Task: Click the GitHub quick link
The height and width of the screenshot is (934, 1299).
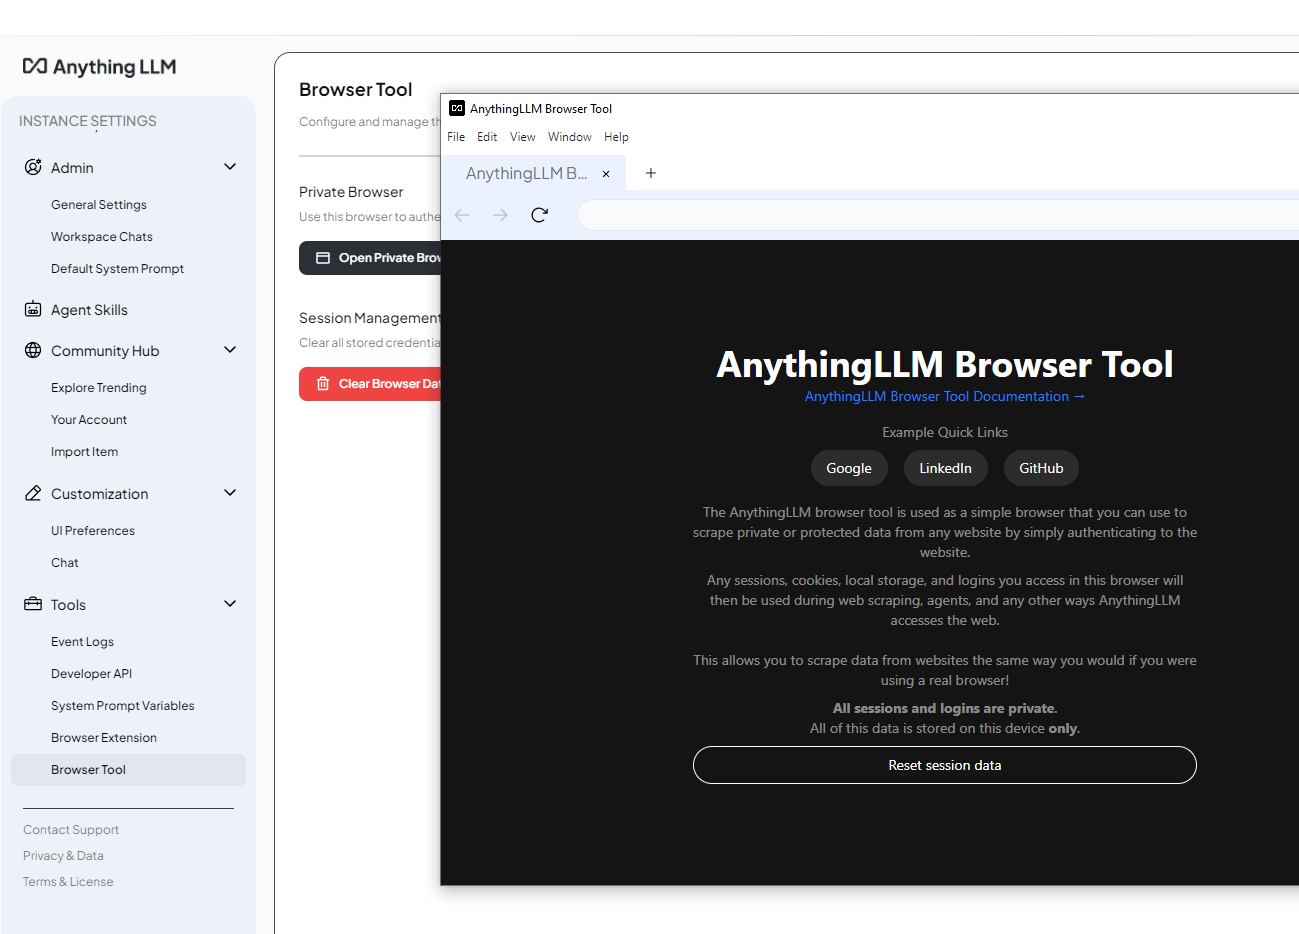Action: pos(1040,468)
